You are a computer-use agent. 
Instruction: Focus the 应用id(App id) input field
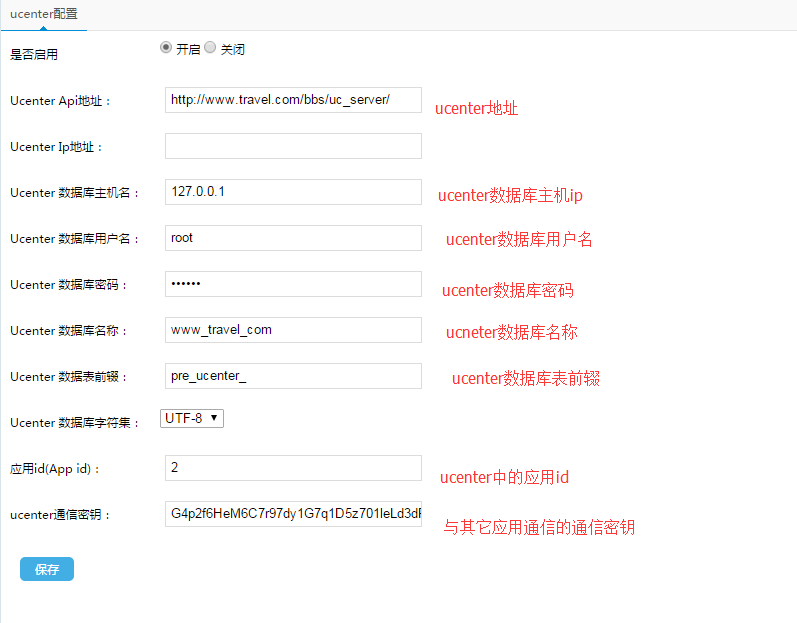point(293,468)
